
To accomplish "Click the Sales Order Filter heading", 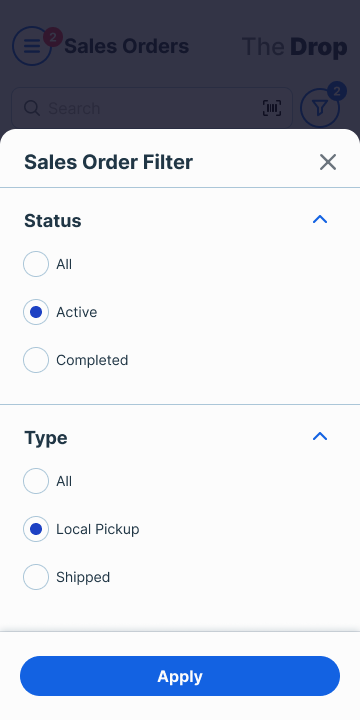I will tap(108, 162).
